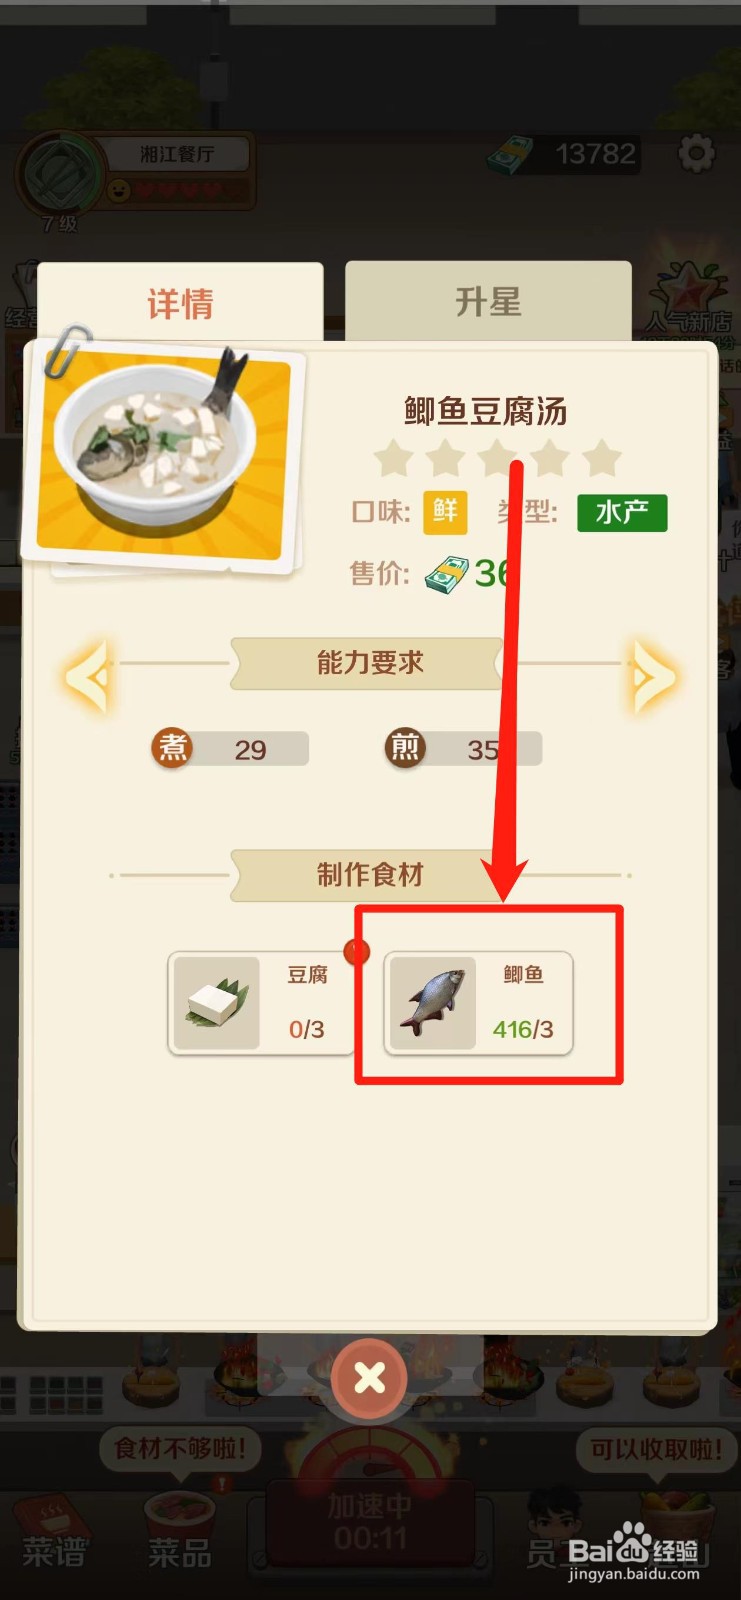Screen dimensions: 741x1600
Task: Tap the 可以收取啦 collect bubble
Action: click(656, 1449)
